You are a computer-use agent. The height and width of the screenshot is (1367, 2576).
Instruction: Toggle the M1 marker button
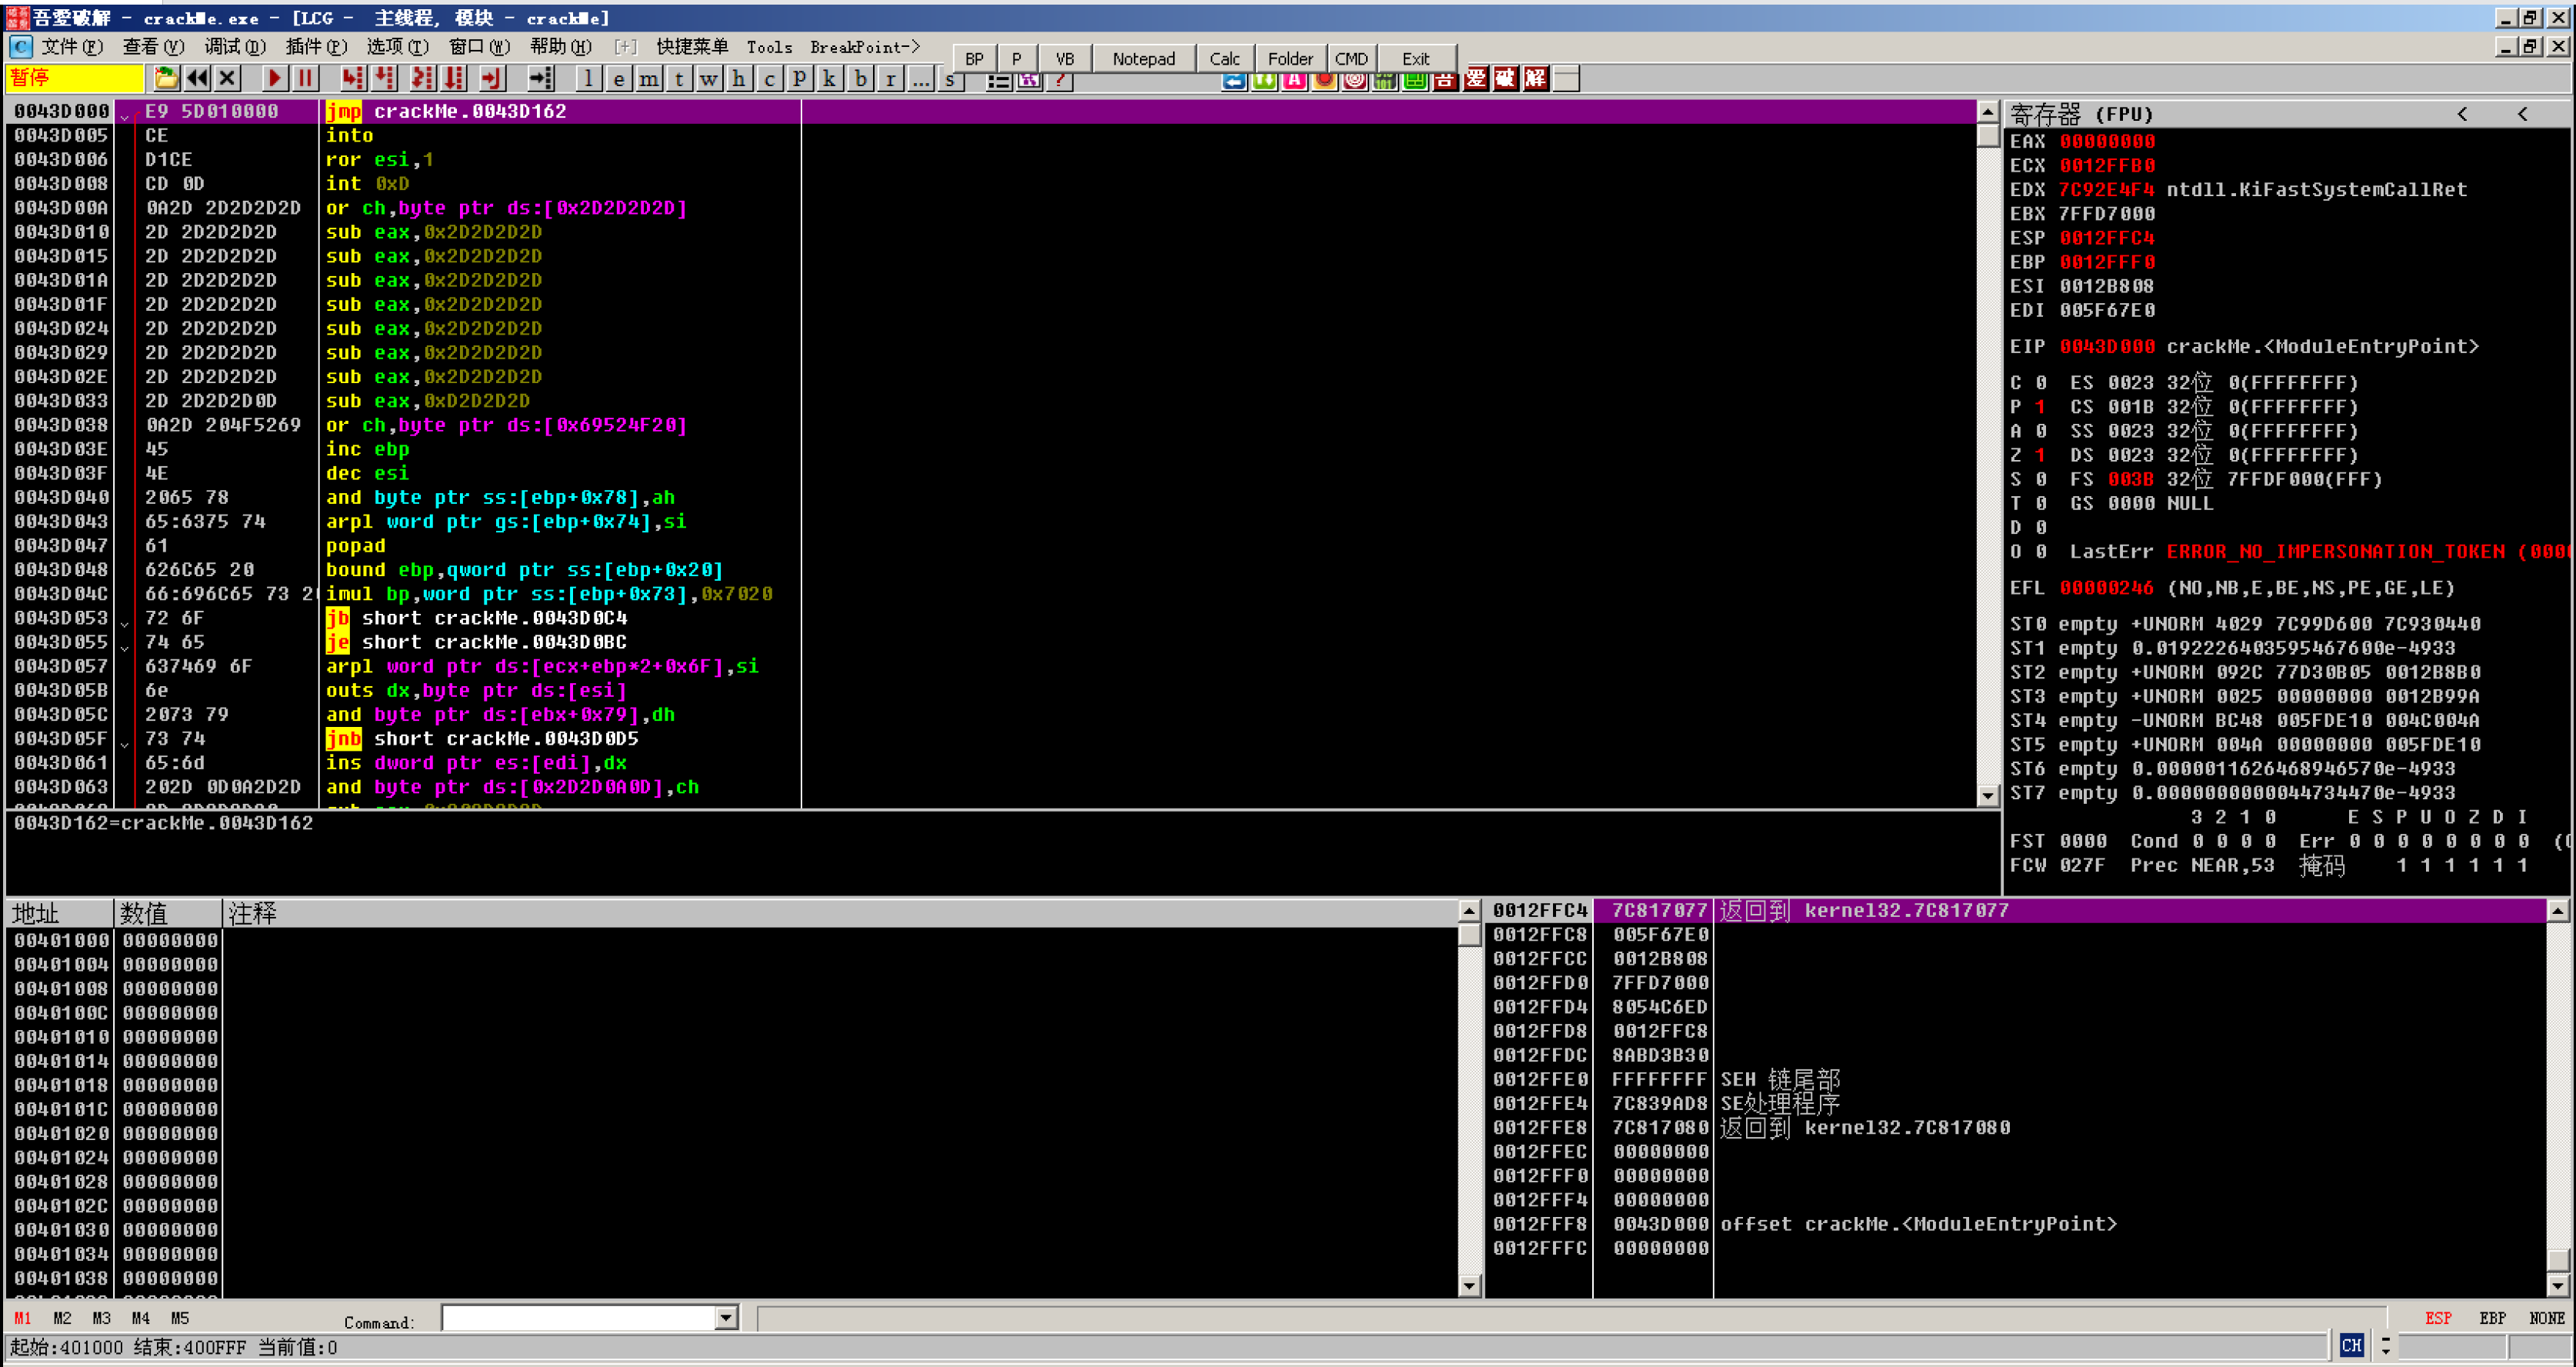pyautogui.click(x=25, y=1316)
